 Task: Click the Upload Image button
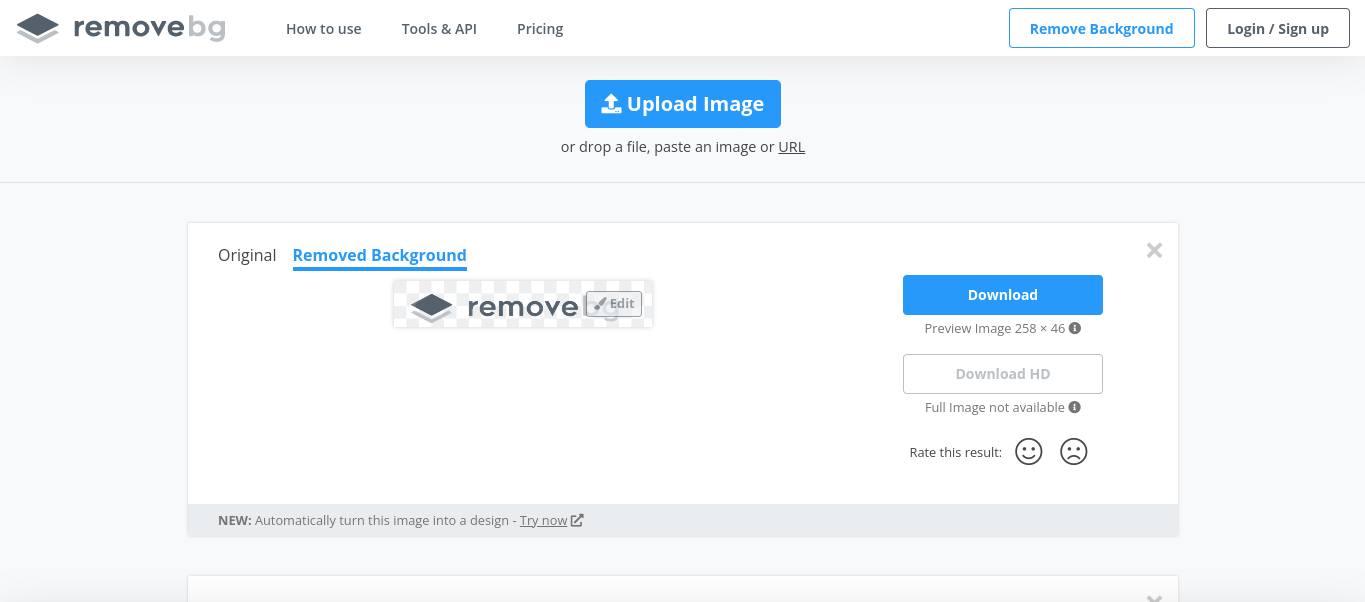pyautogui.click(x=683, y=104)
